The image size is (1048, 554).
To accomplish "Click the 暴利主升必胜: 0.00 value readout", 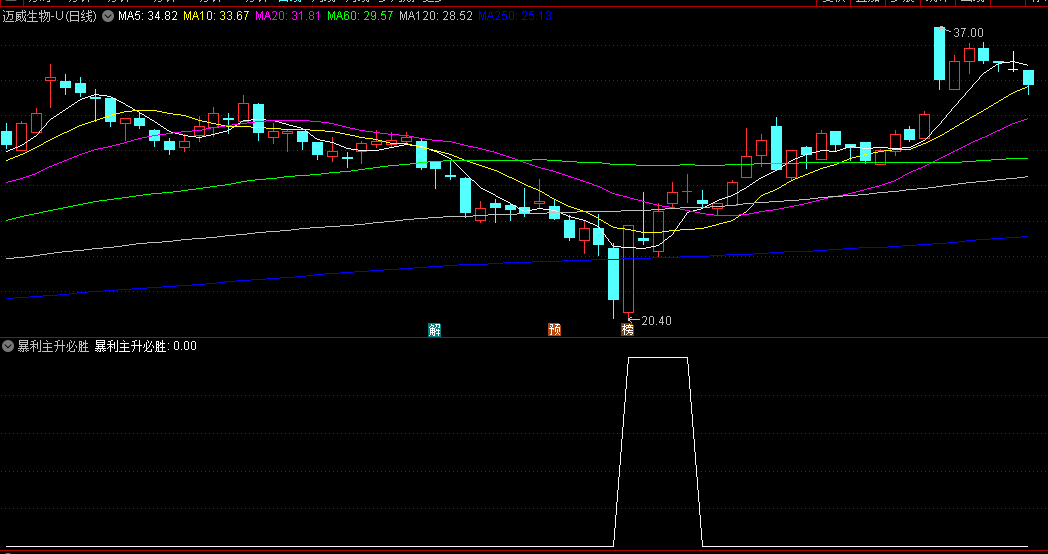I will pyautogui.click(x=146, y=346).
